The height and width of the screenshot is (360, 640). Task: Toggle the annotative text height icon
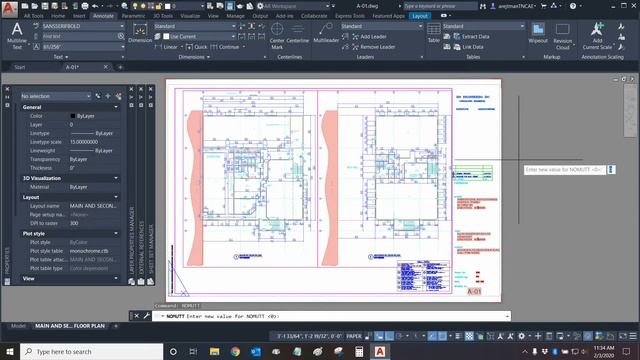click(x=36, y=47)
